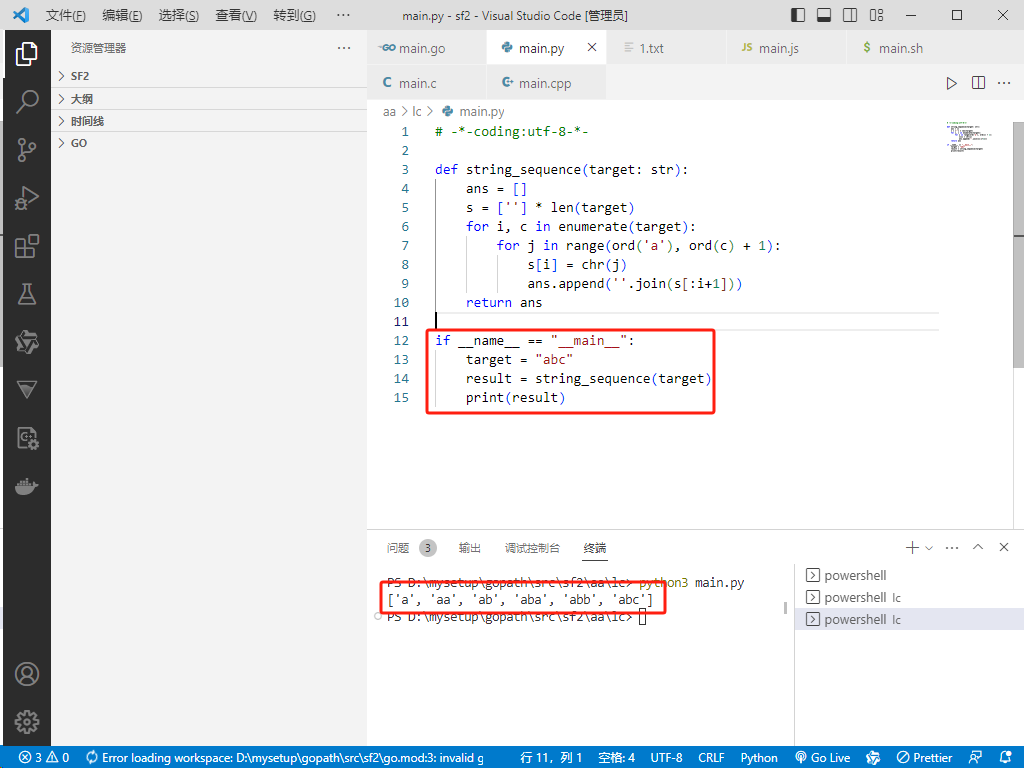Select first powershell terminal in list
Screen dimensions: 1024x768
pos(909,575)
